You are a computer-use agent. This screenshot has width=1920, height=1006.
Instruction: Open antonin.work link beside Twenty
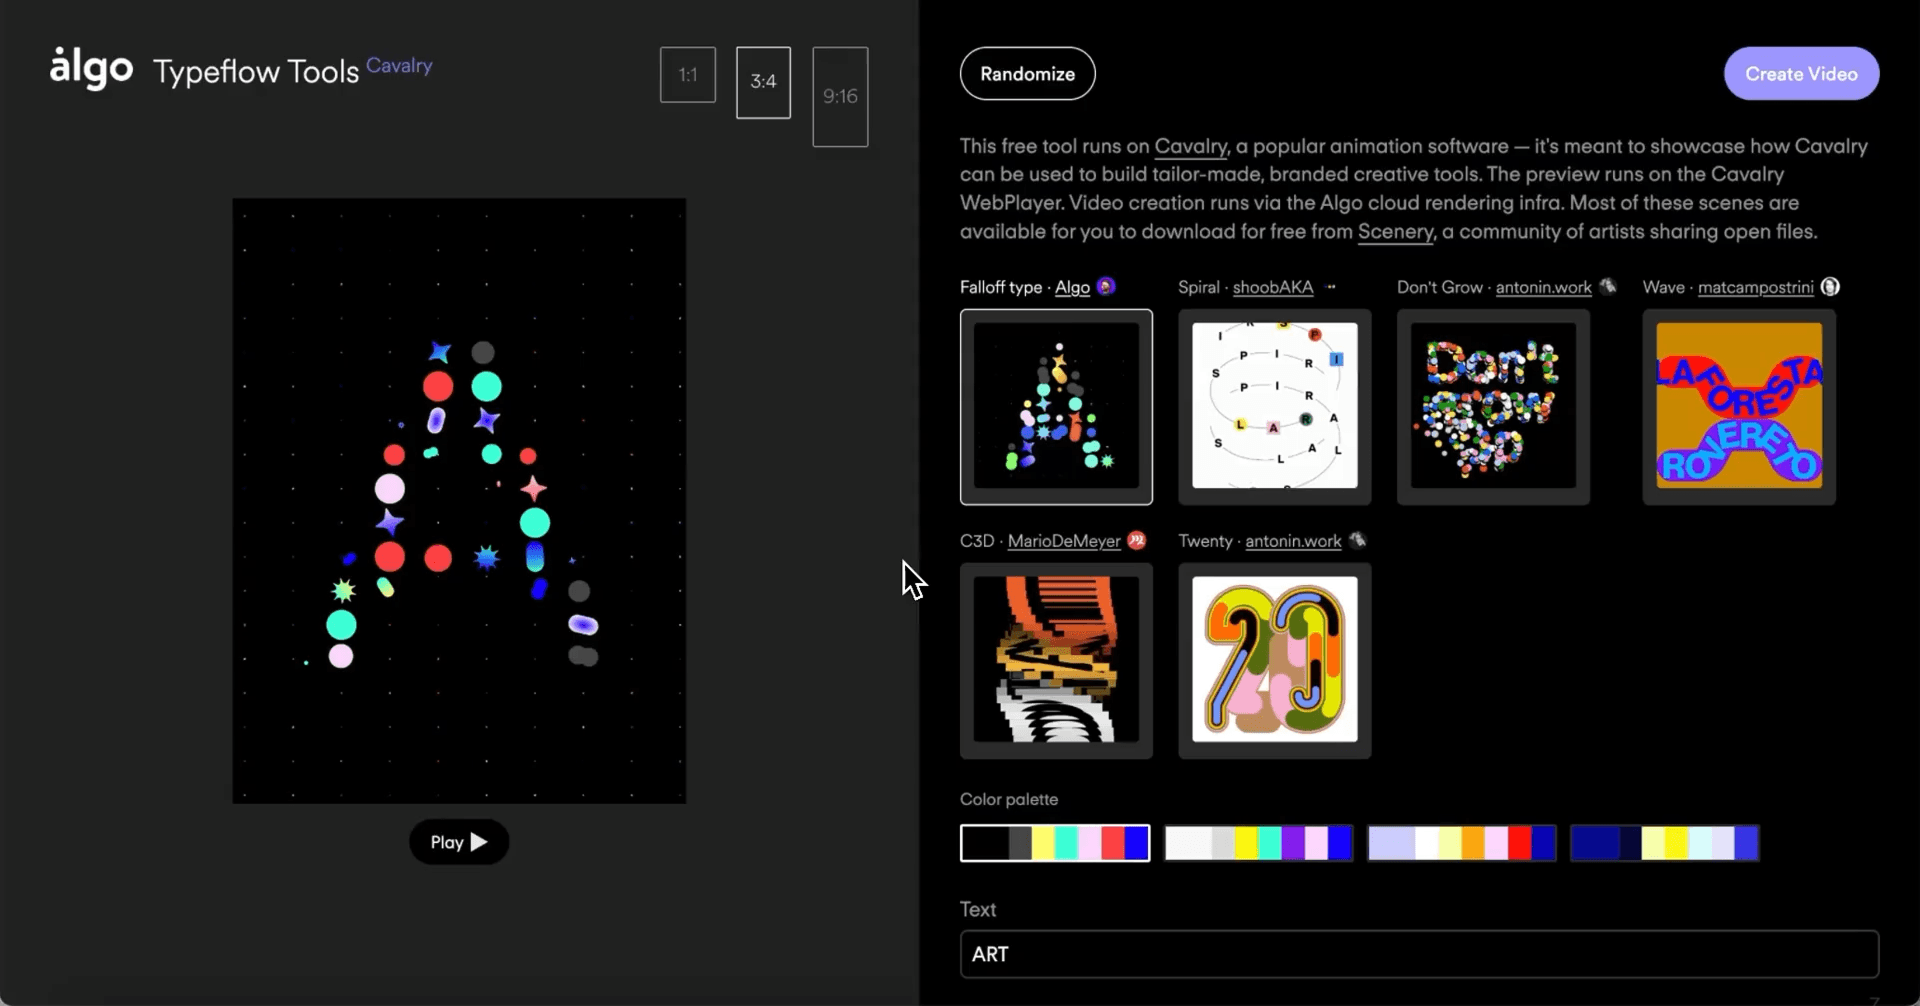[1293, 541]
